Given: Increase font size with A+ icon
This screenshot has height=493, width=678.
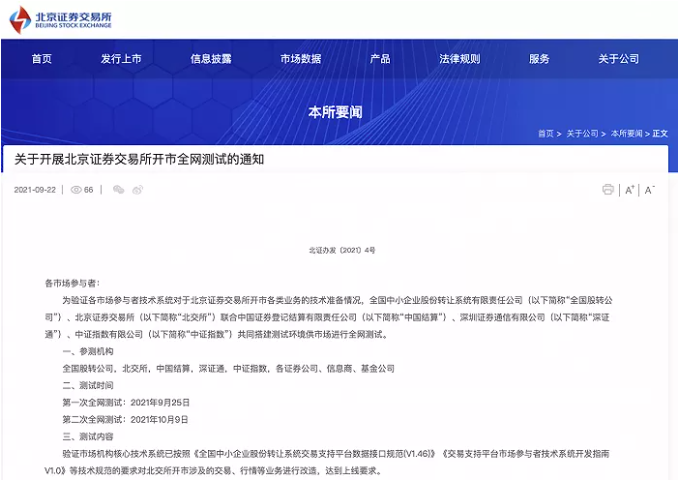Looking at the screenshot, I should tap(630, 190).
